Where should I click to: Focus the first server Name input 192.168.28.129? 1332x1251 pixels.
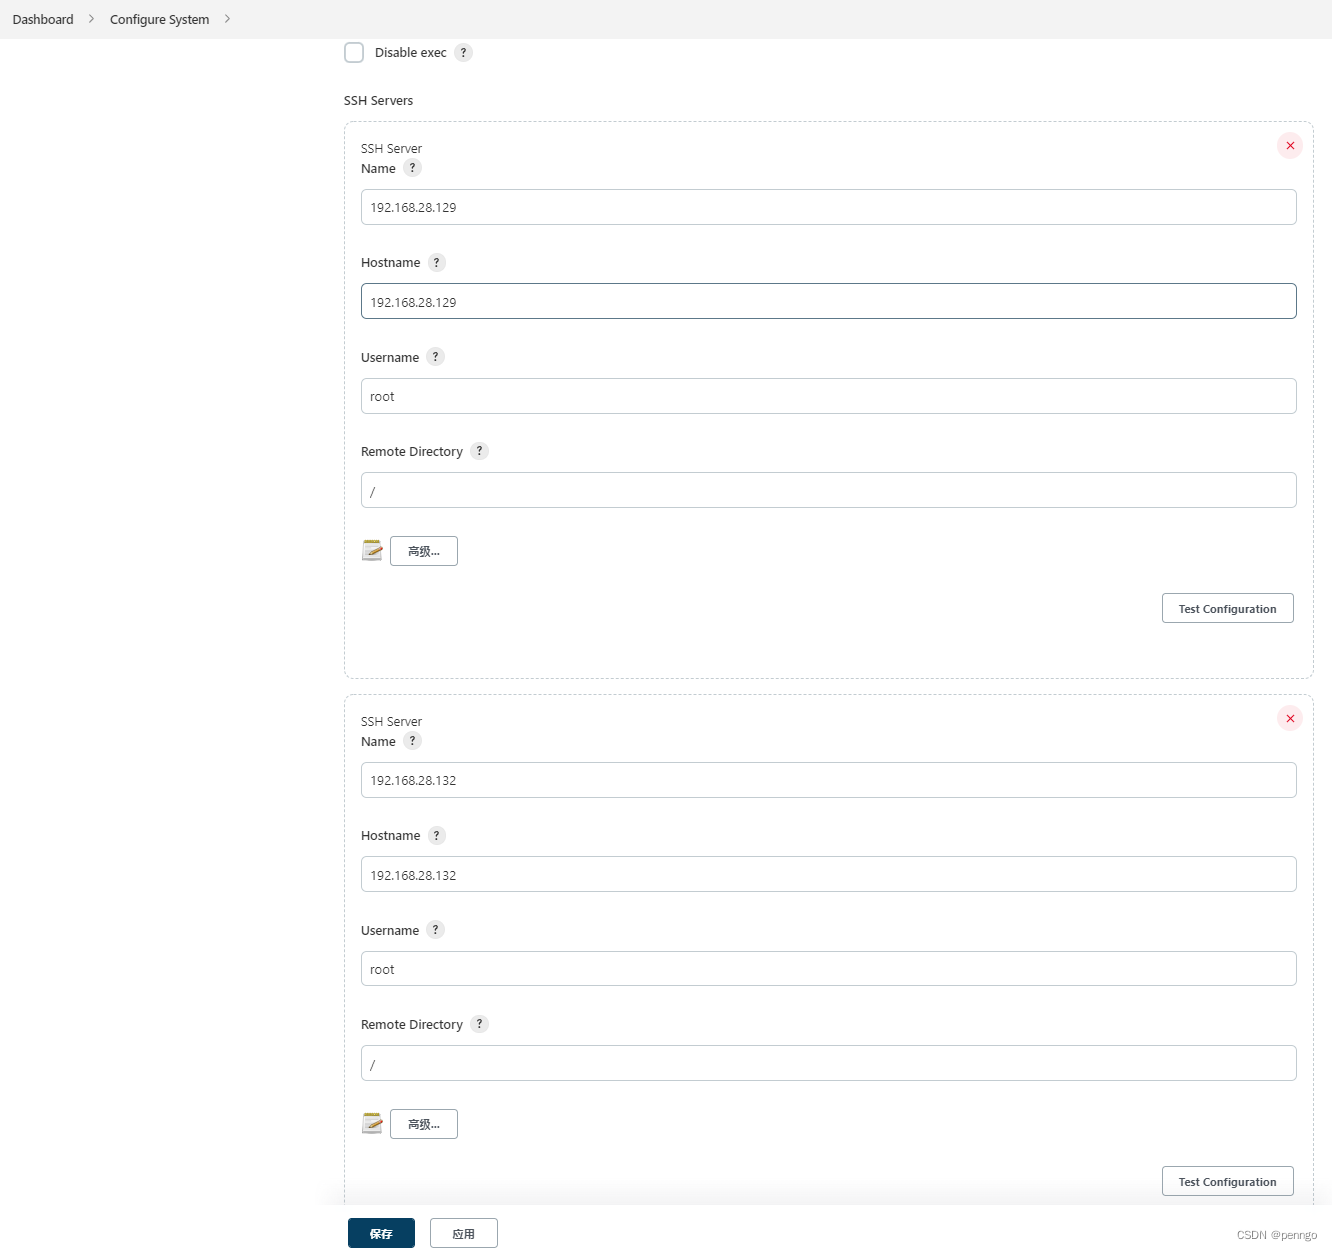(828, 207)
